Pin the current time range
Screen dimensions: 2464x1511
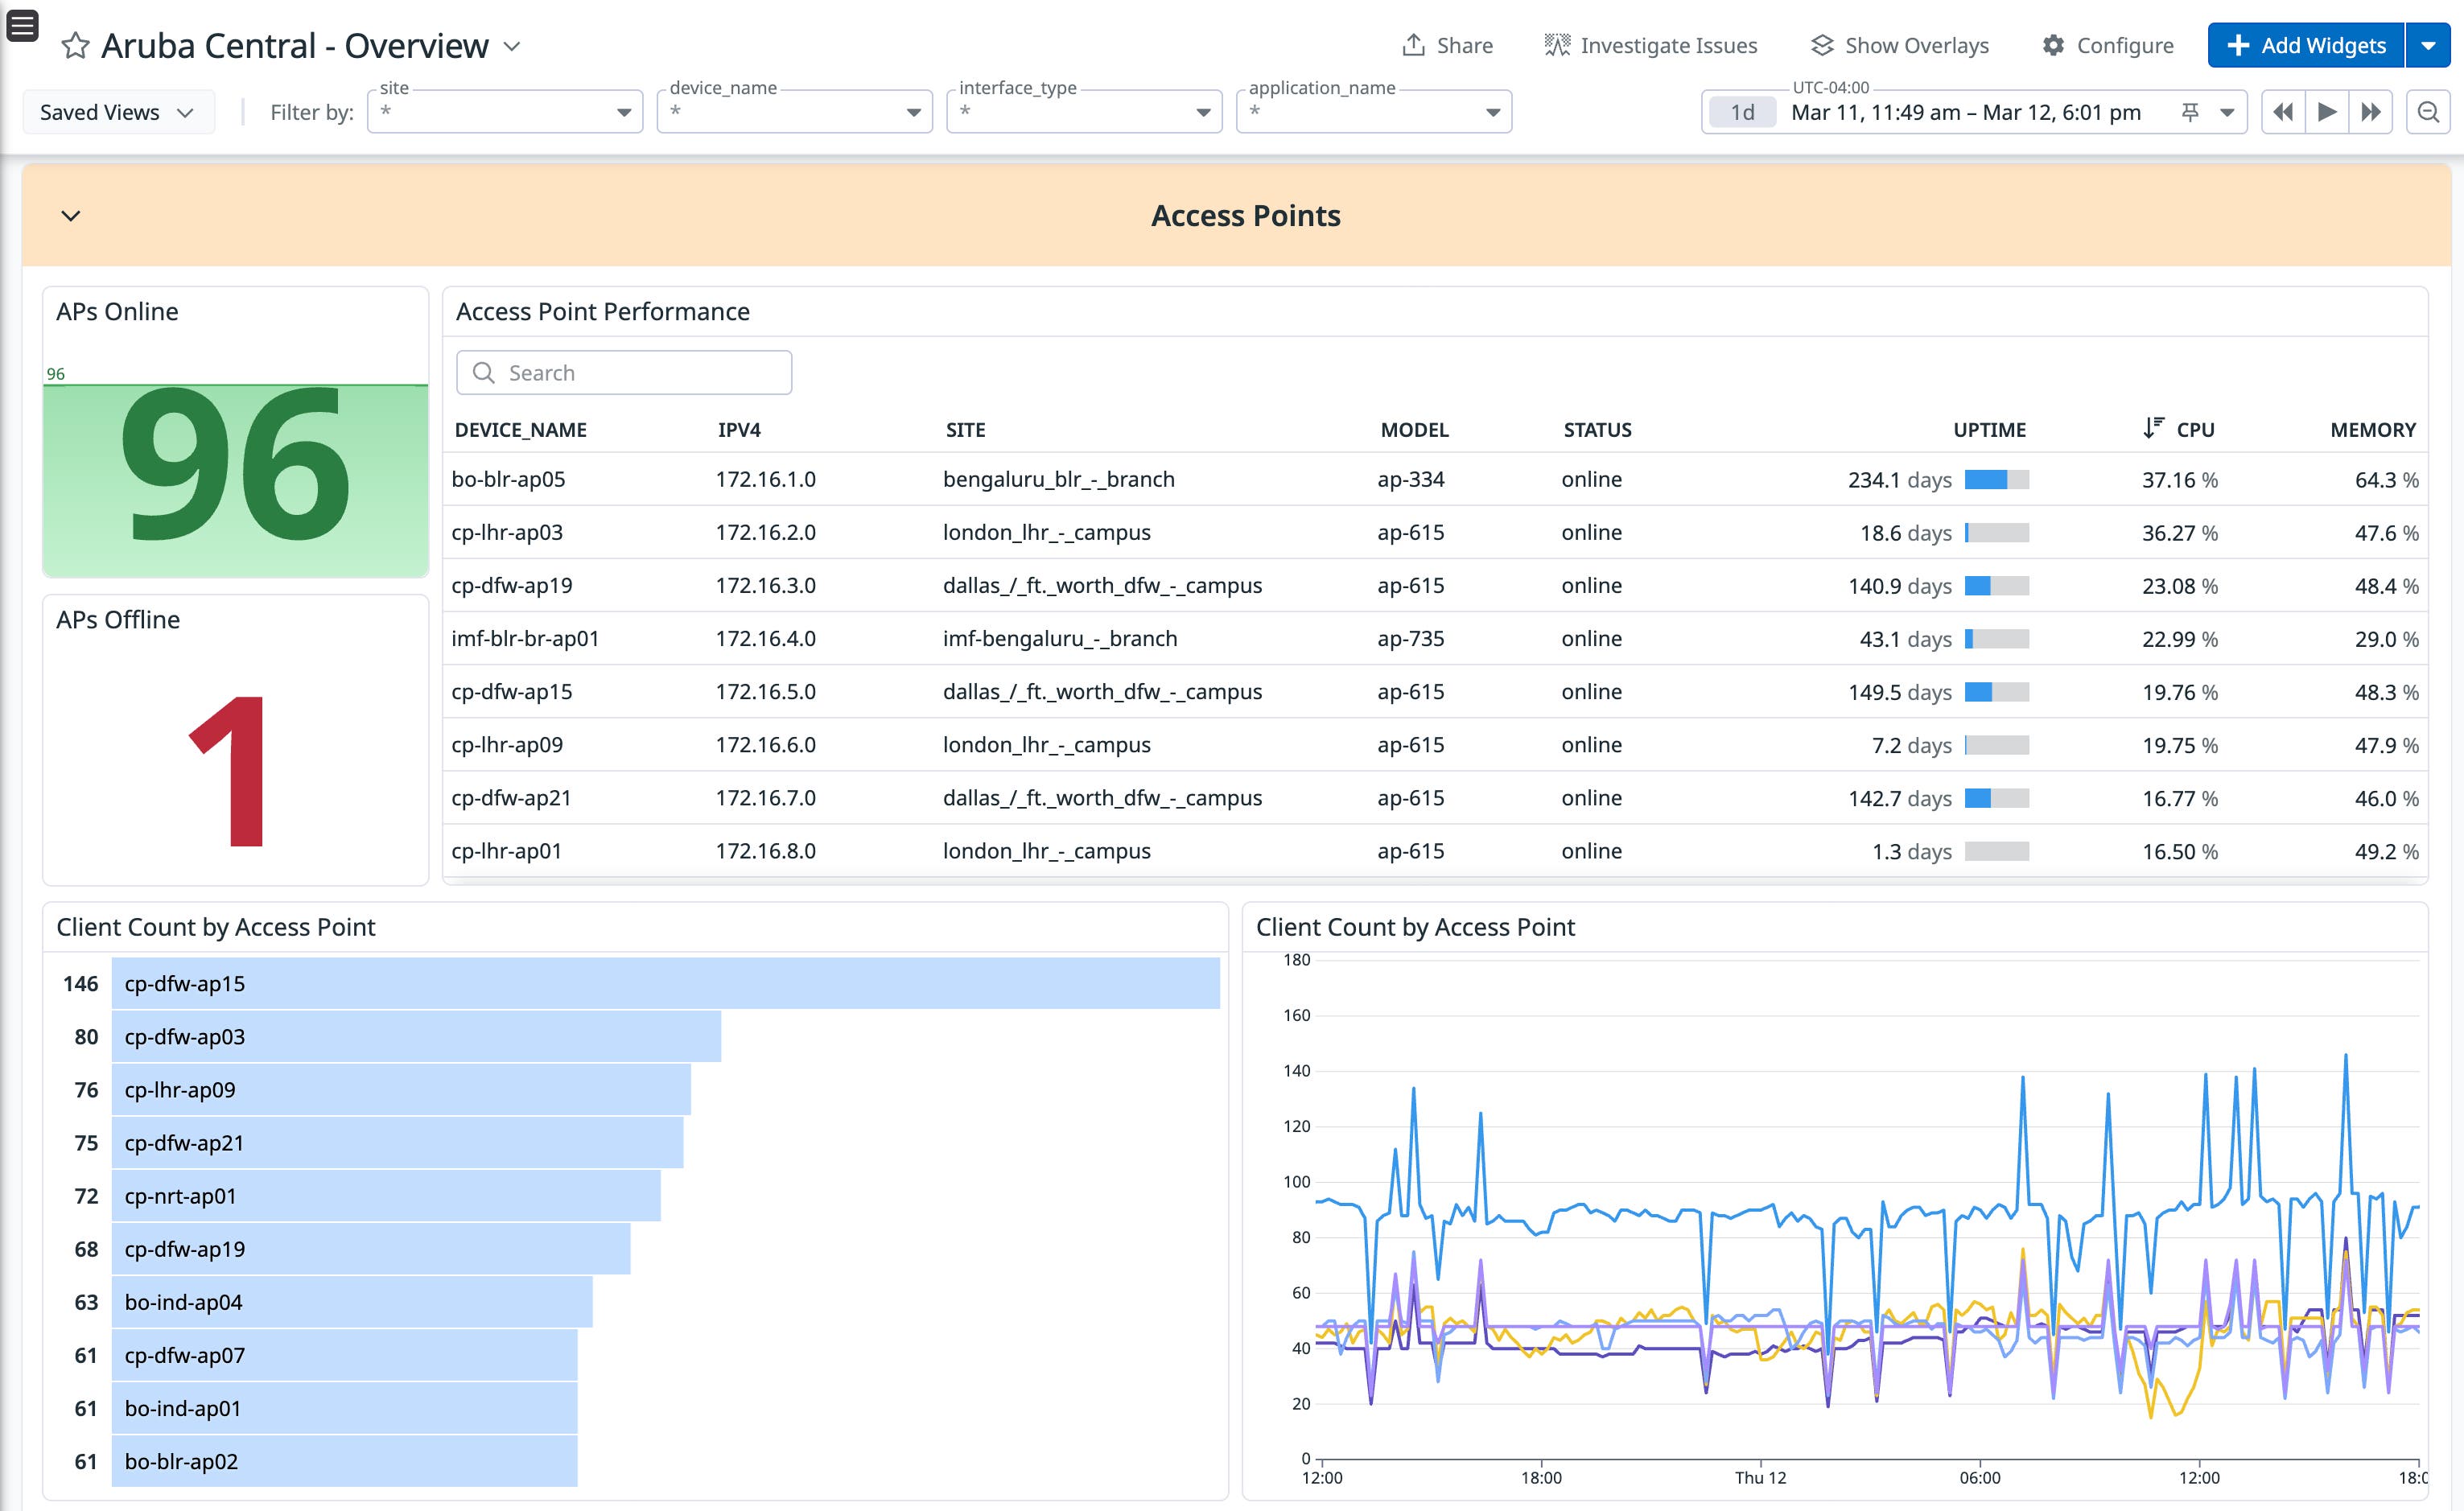tap(2190, 112)
